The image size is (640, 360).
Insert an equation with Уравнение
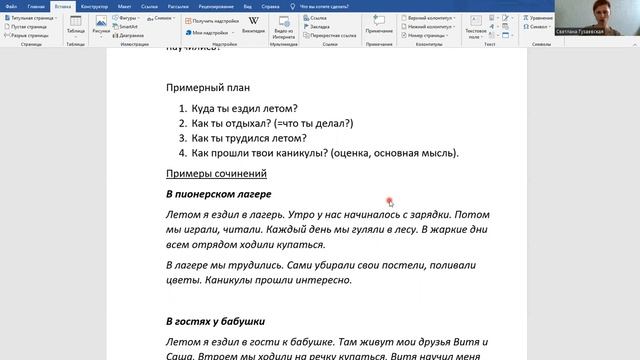point(538,18)
